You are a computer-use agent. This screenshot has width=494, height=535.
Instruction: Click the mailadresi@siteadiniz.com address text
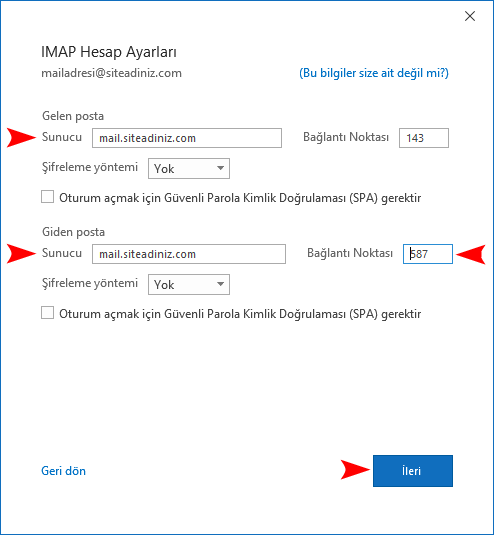[x=112, y=73]
